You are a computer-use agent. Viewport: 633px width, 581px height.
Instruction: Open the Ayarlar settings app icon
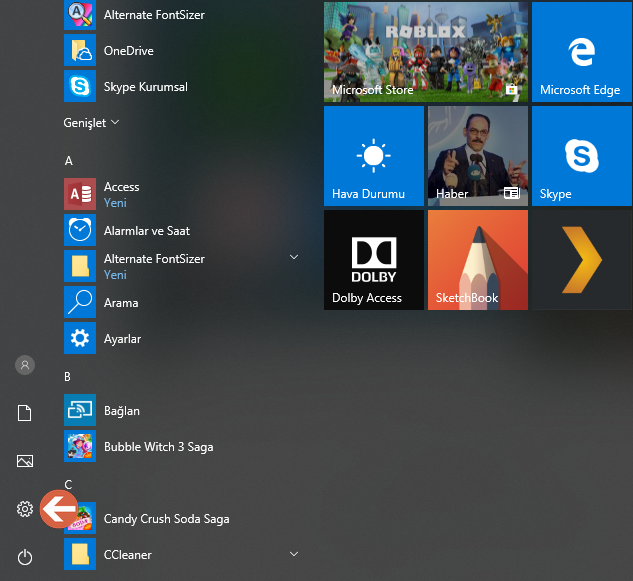[80, 338]
